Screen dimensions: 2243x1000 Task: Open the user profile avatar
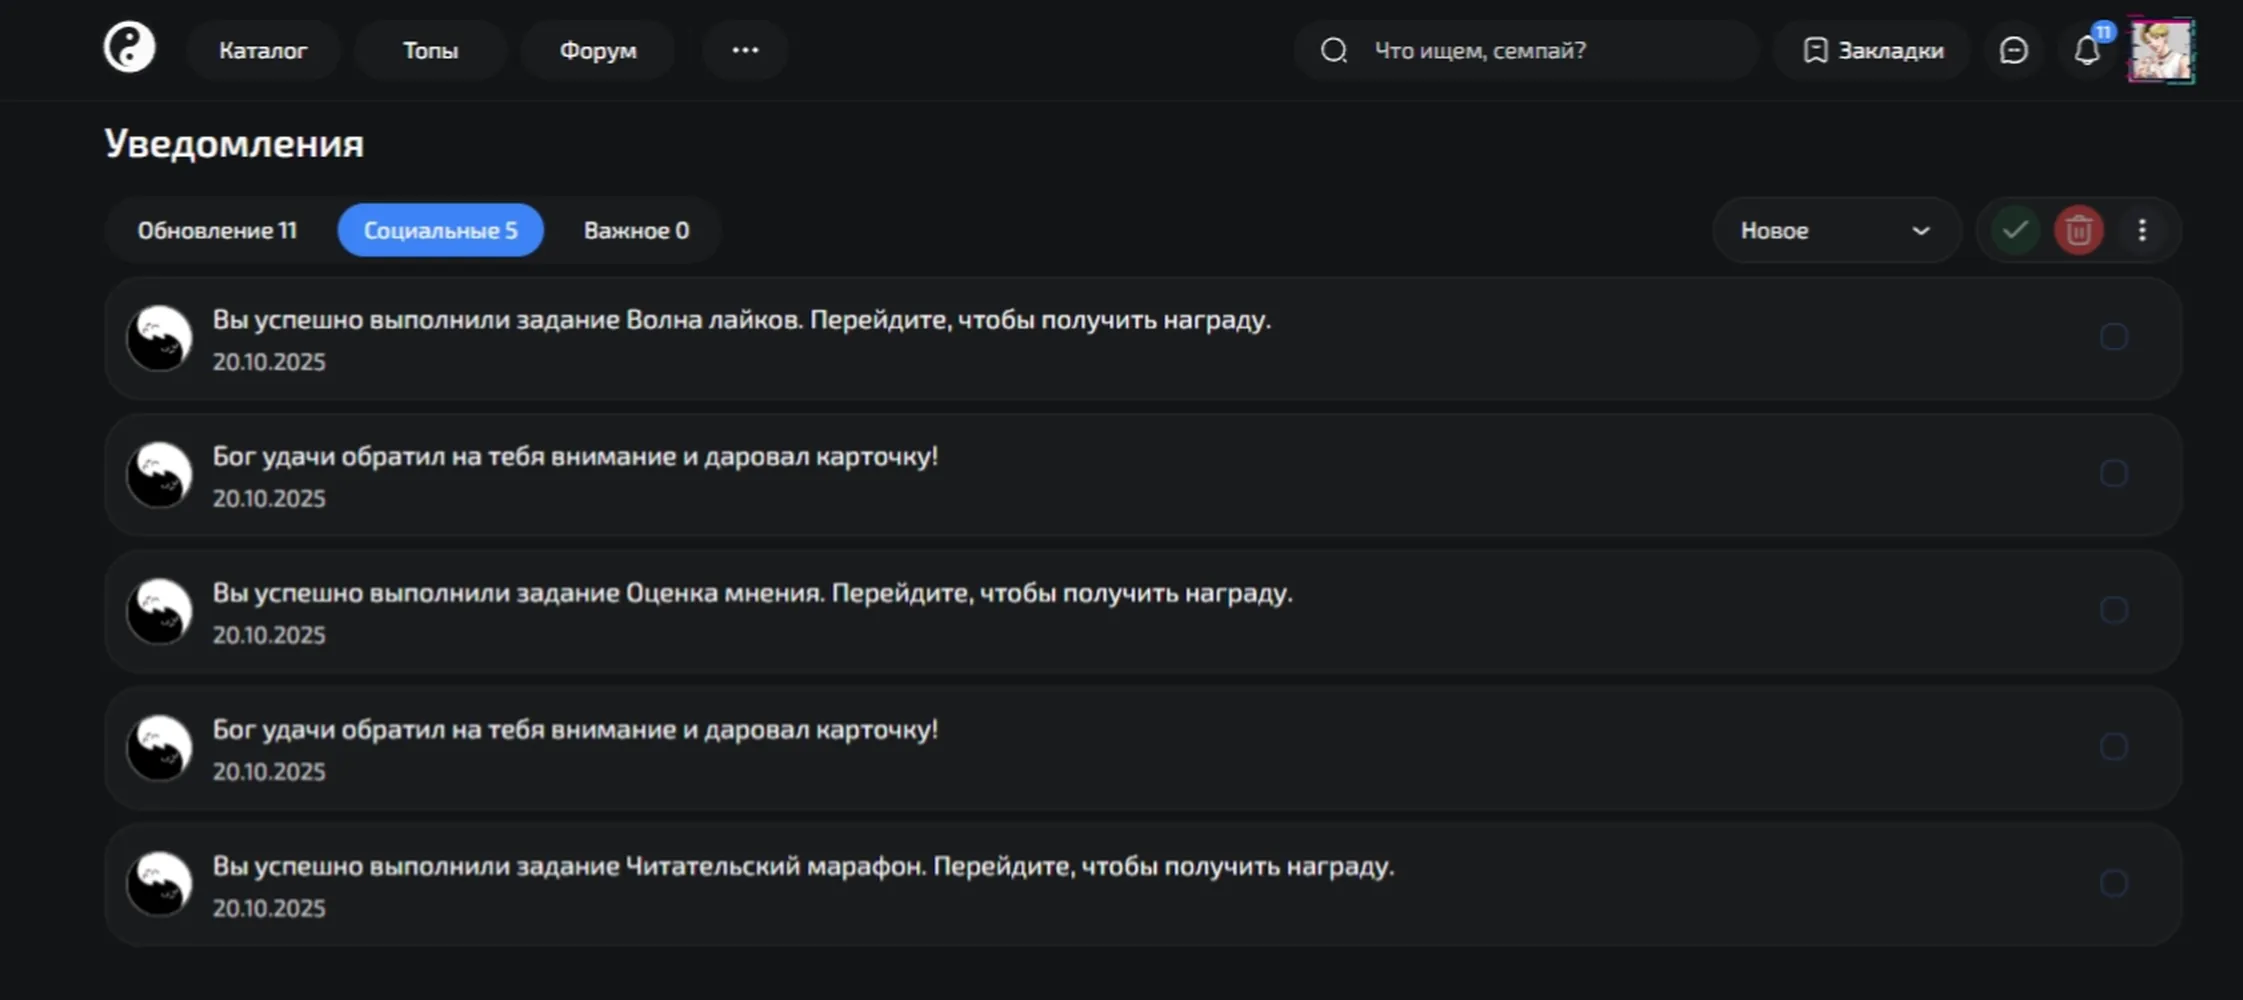coord(2161,50)
